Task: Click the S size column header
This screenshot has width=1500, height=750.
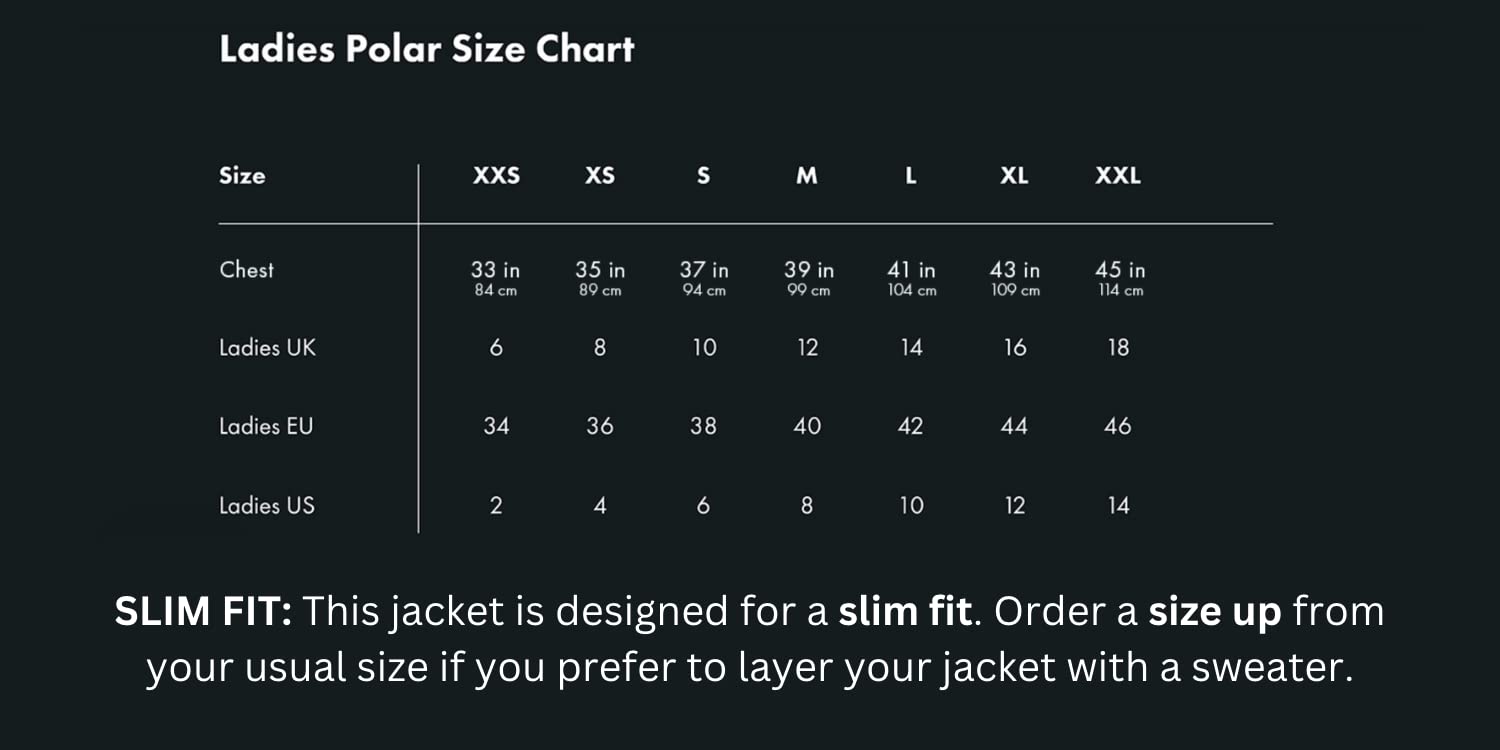Action: [x=703, y=176]
